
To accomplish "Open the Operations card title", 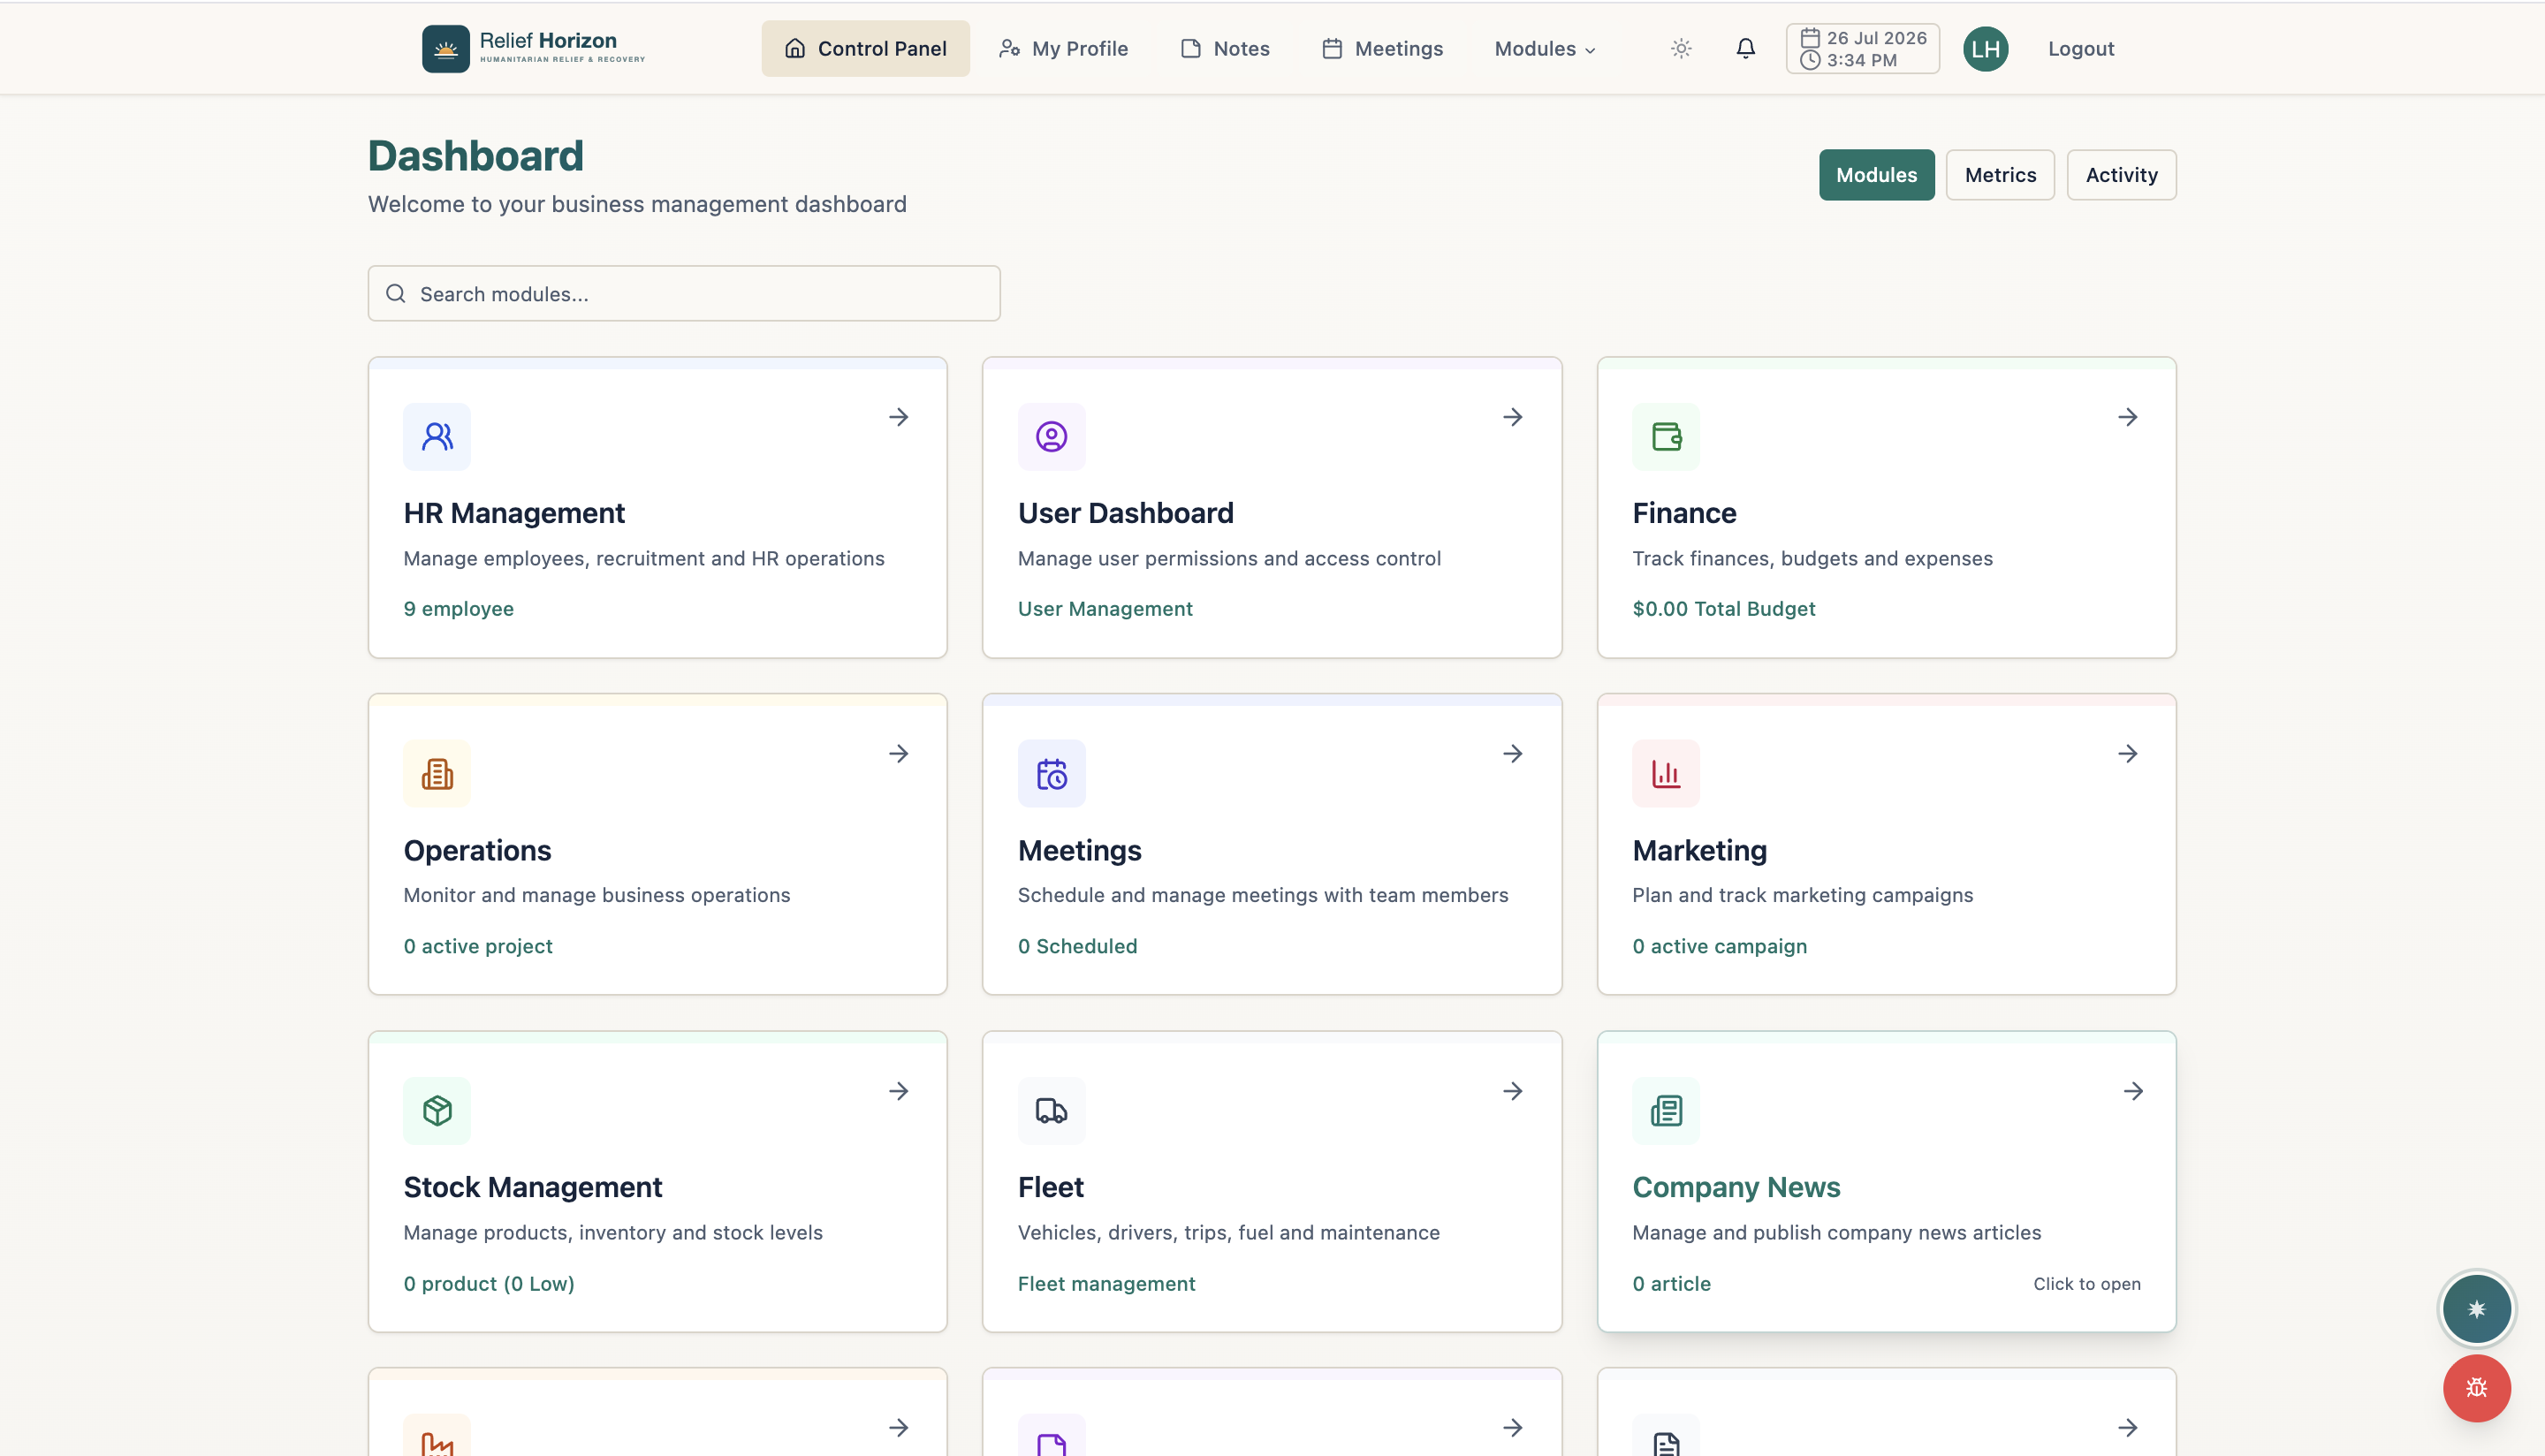I will 477,850.
